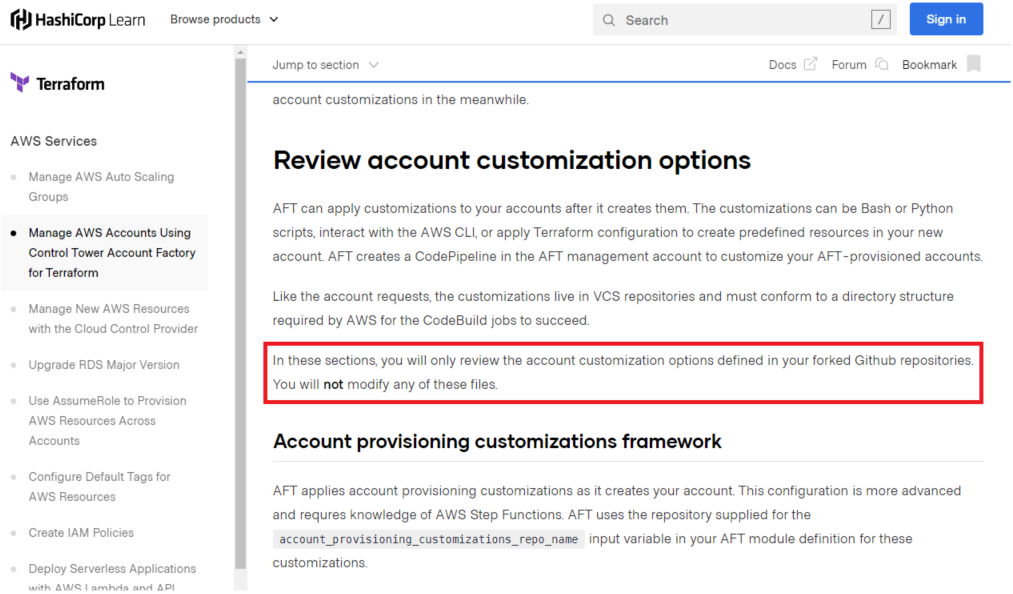Click the Terraform logo in the sidebar
Screen dimensions: 1013x594
tap(57, 84)
